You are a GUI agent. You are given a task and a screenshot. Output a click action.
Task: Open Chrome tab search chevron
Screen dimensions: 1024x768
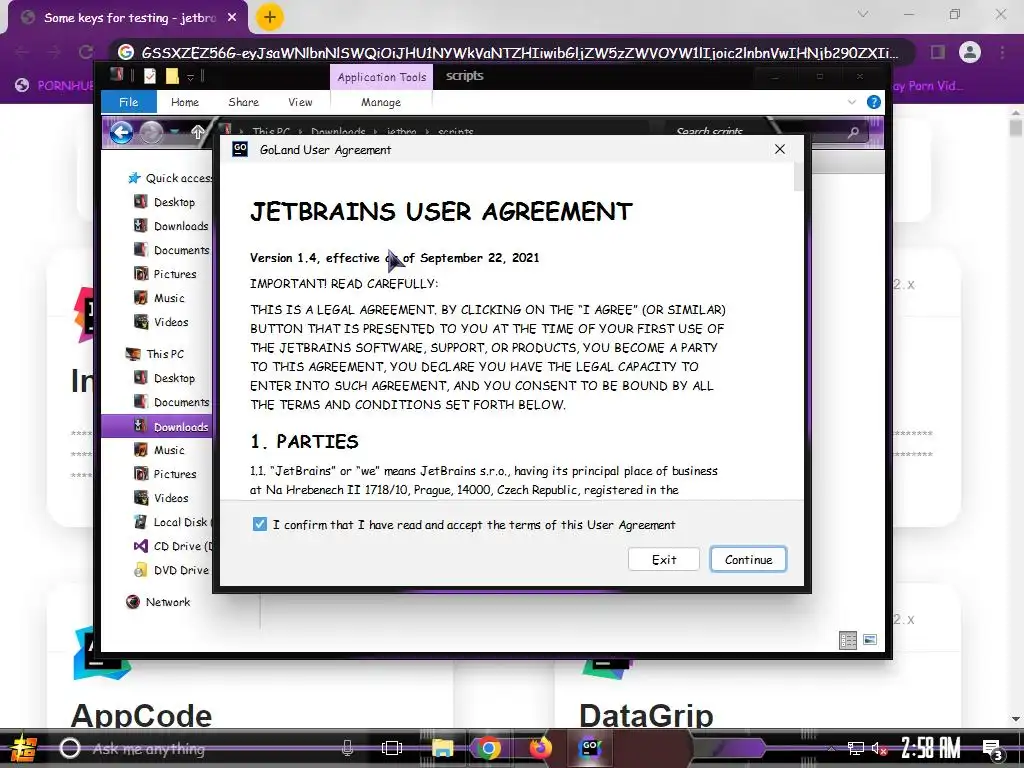(x=863, y=14)
